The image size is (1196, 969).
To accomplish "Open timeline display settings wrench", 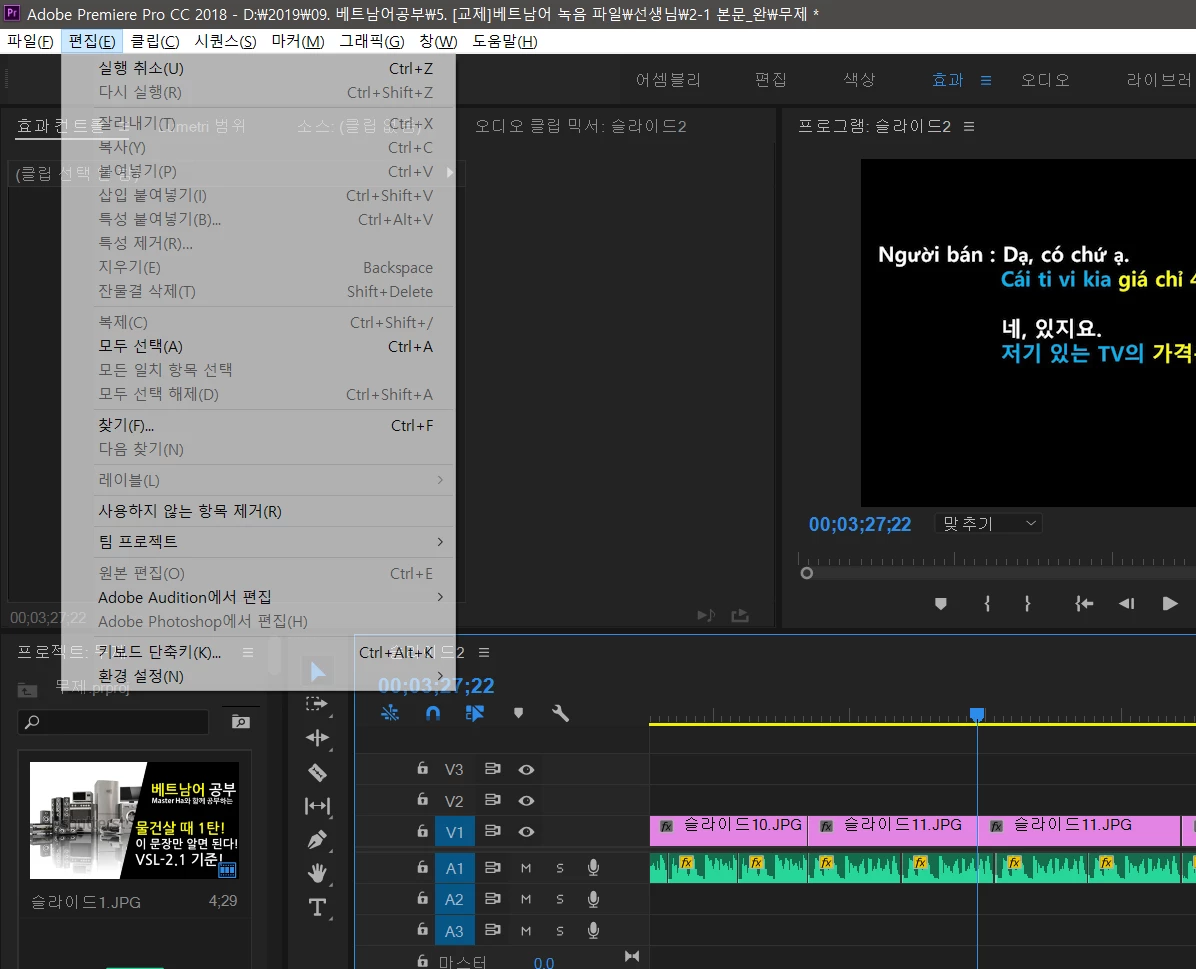I will pos(561,713).
